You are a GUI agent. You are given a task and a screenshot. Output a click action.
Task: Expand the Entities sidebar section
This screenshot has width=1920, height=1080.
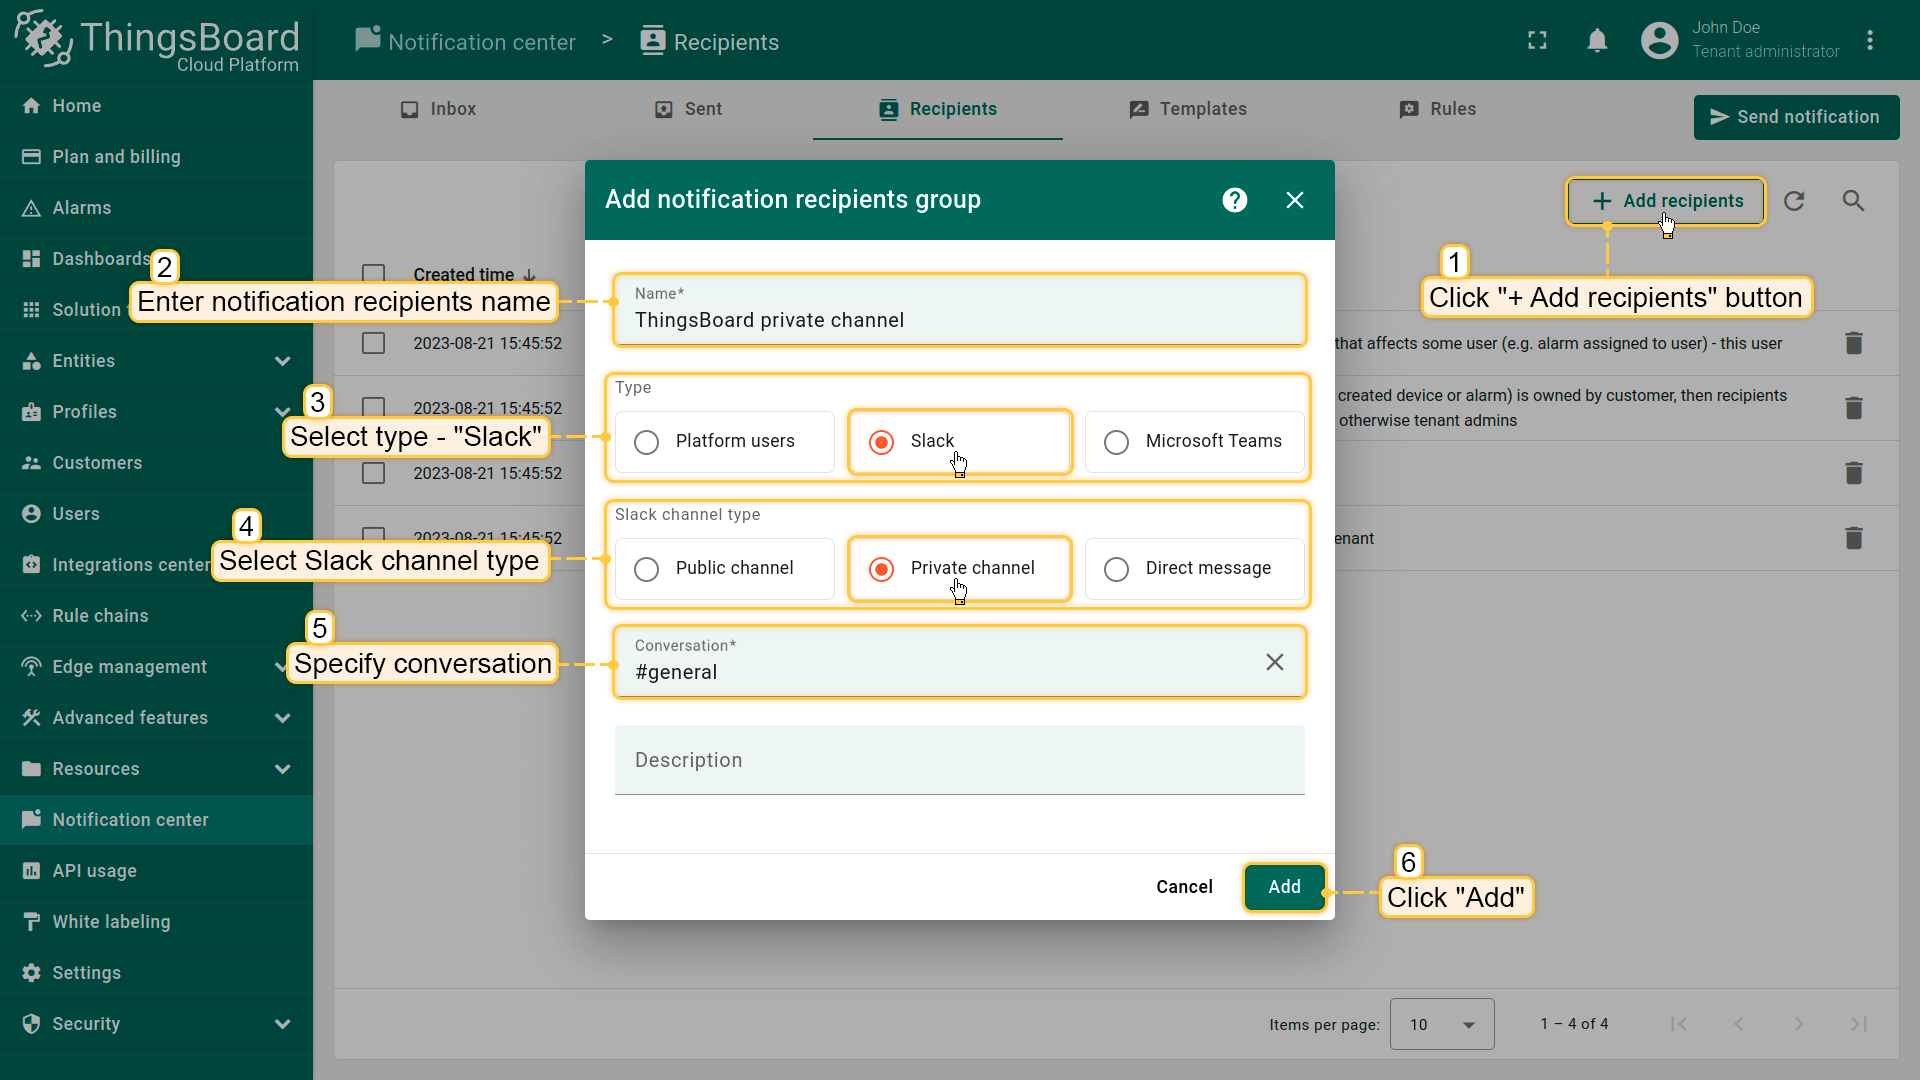283,361
